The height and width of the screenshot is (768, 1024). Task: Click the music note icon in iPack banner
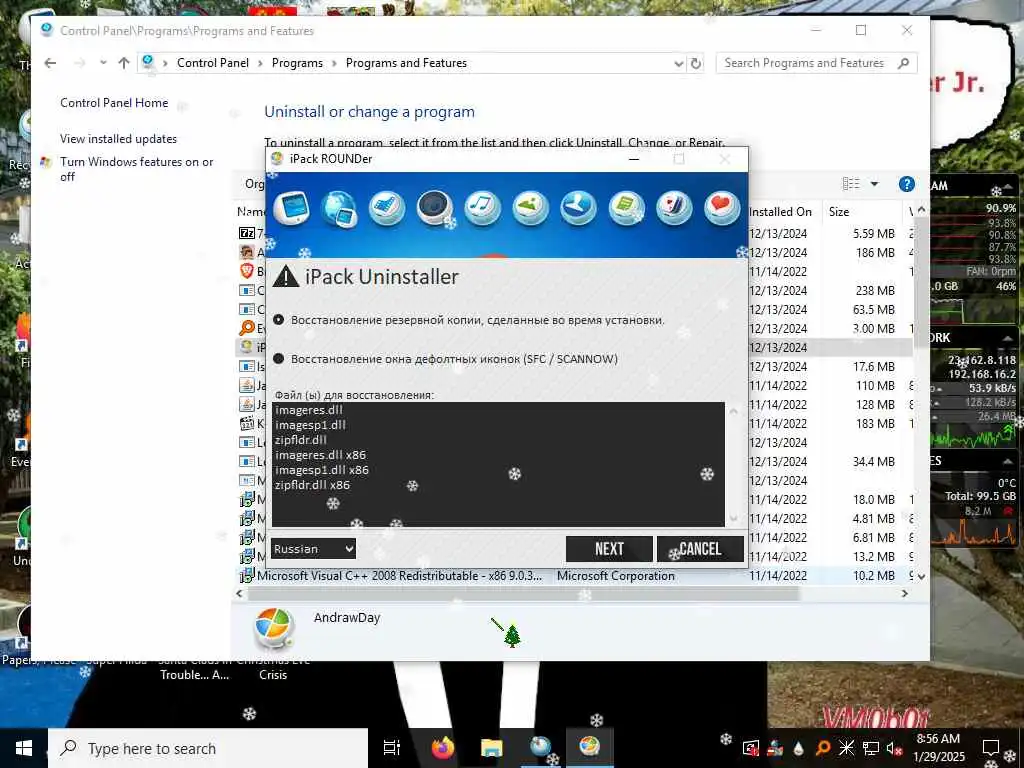coord(483,208)
